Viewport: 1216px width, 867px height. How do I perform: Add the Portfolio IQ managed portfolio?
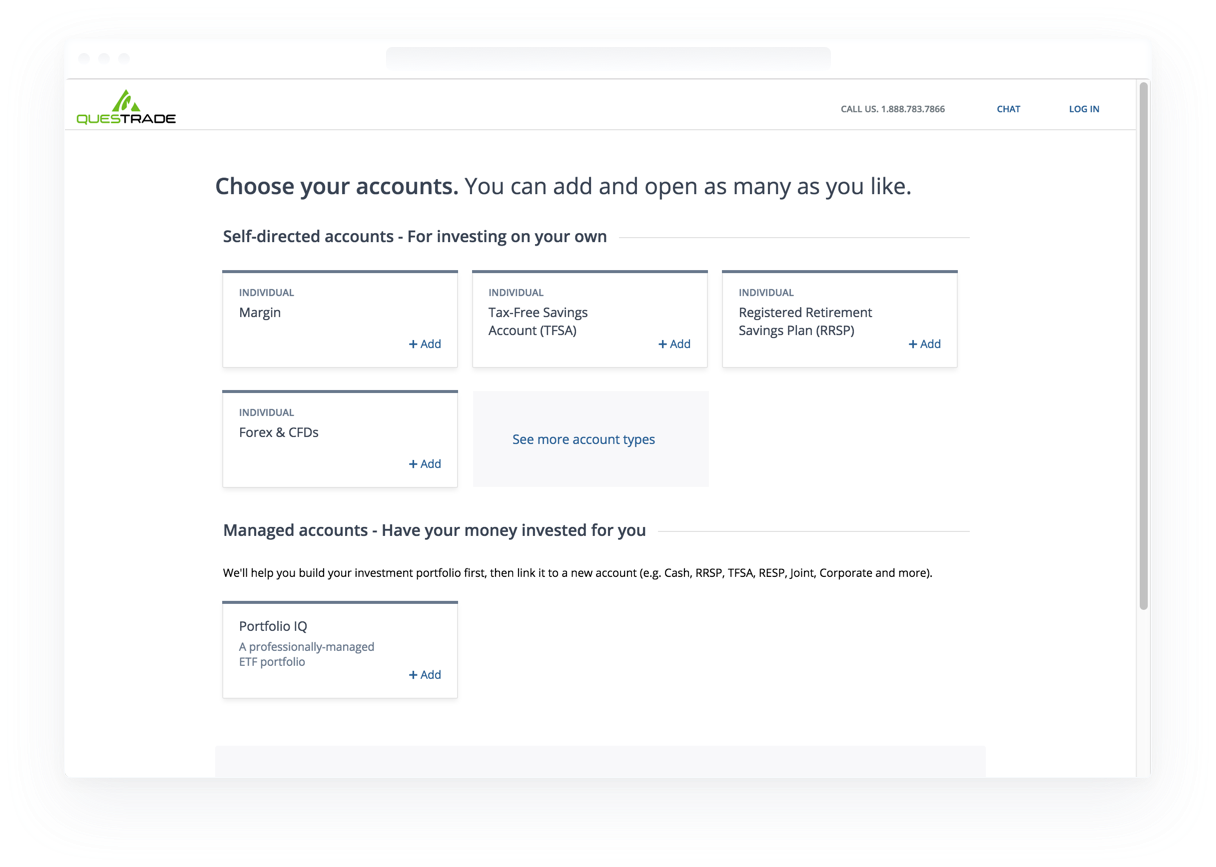coord(425,675)
